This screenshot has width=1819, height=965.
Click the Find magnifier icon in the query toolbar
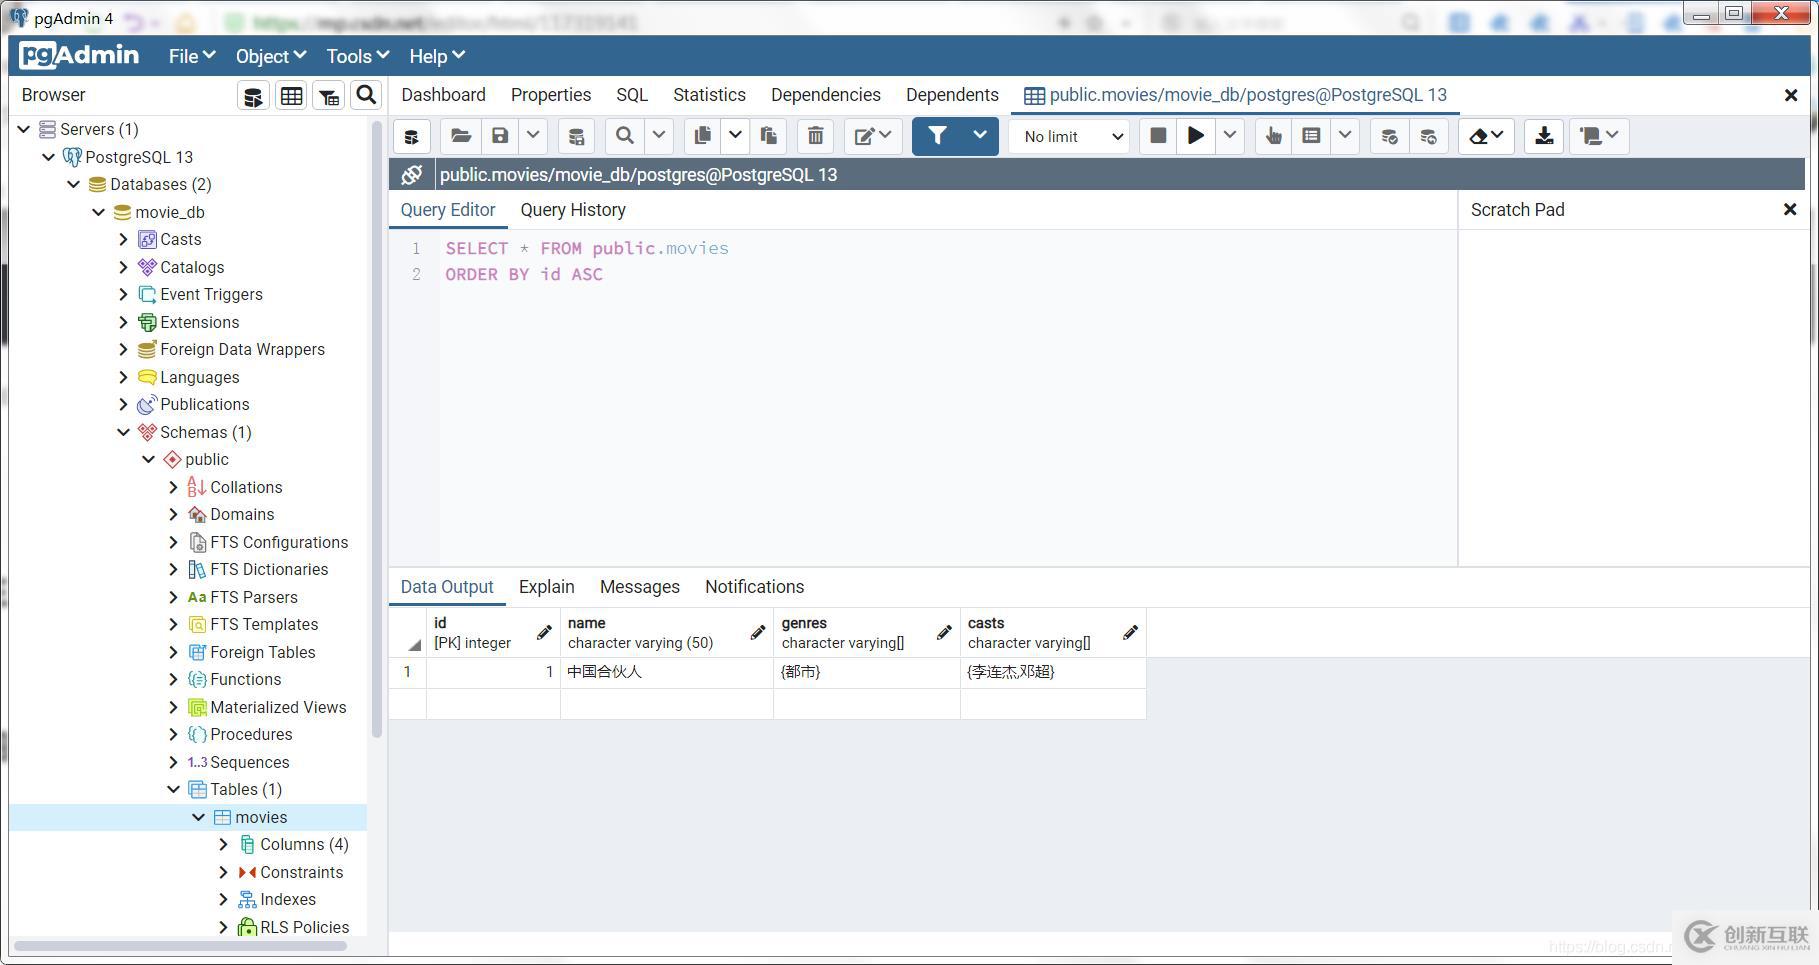click(625, 136)
